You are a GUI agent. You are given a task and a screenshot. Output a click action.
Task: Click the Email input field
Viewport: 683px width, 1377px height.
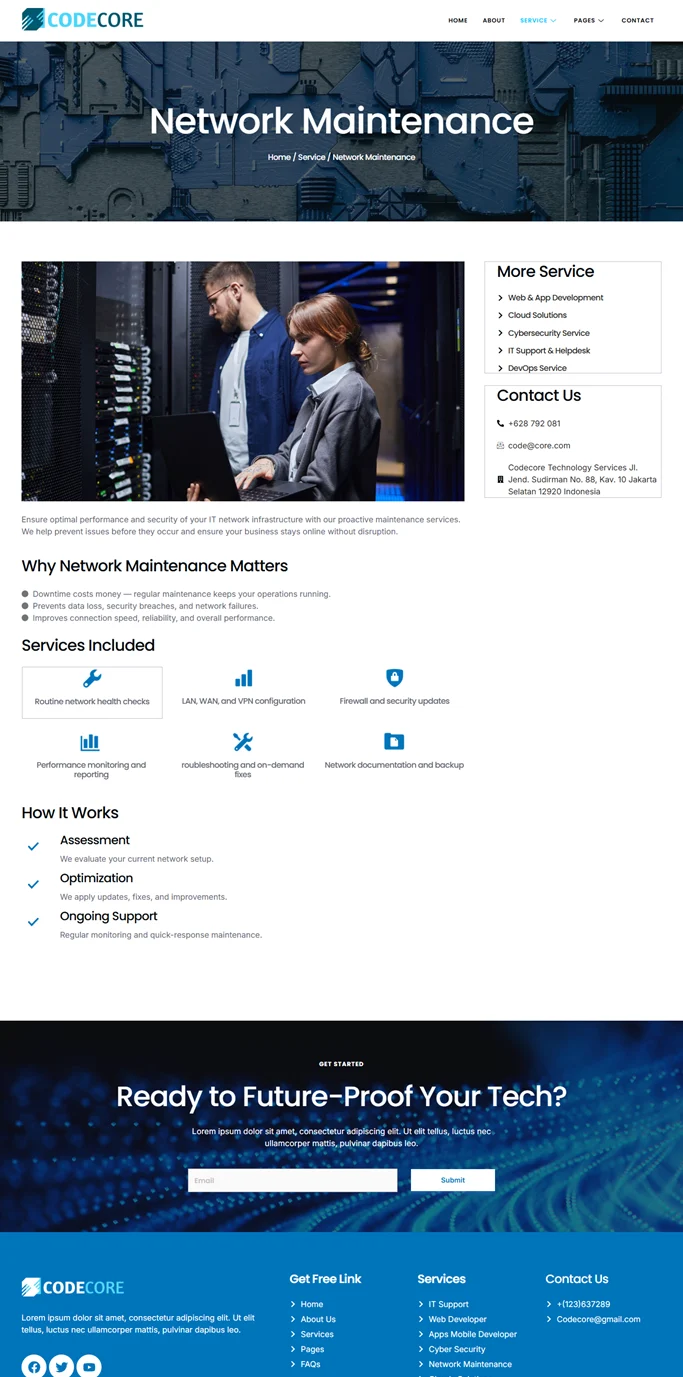[292, 1180]
